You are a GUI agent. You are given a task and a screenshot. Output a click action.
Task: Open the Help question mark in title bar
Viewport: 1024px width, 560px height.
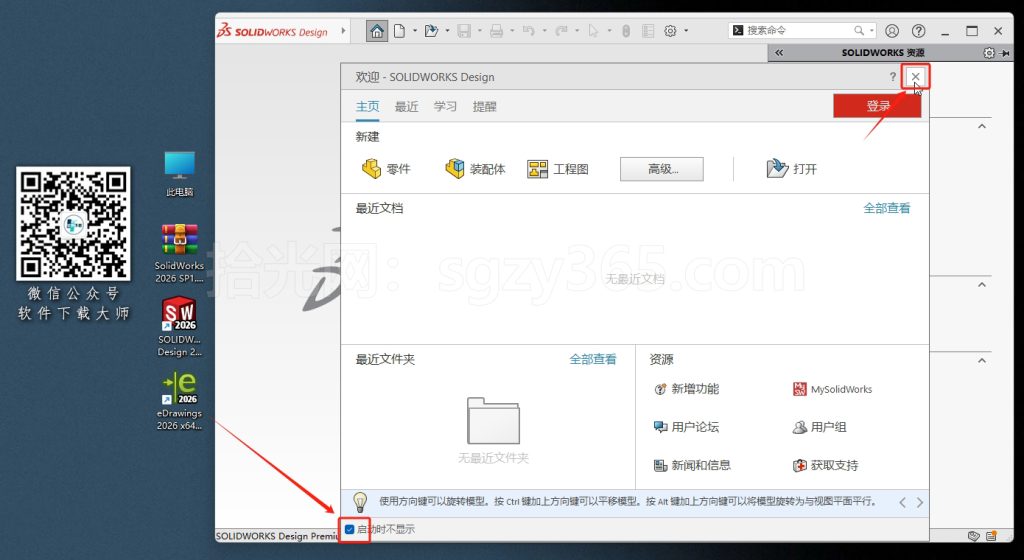pyautogui.click(x=918, y=31)
